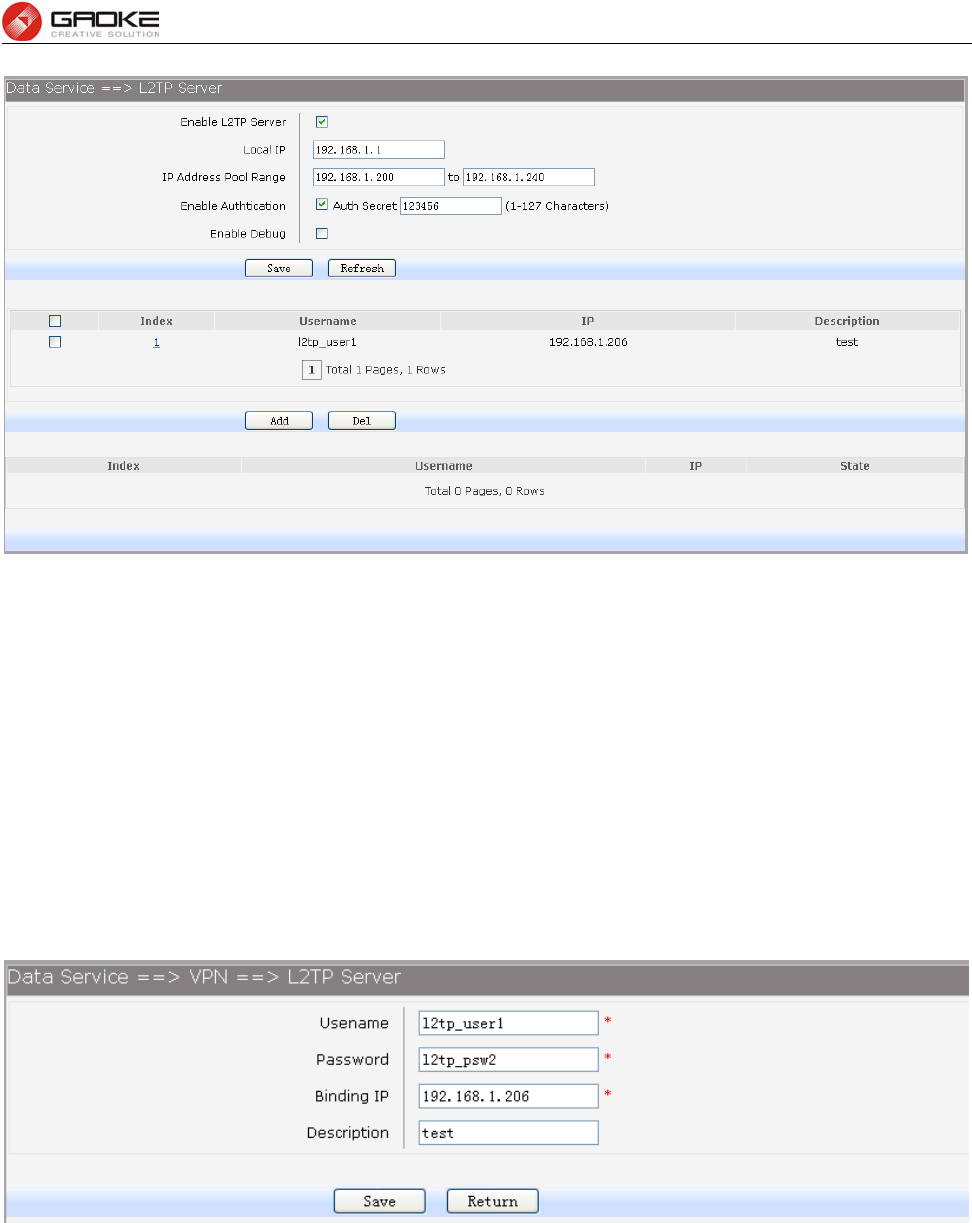Click the 'Total 0 Pages, 0 Rows' text
The width and height of the screenshot is (972, 1223).
[485, 491]
